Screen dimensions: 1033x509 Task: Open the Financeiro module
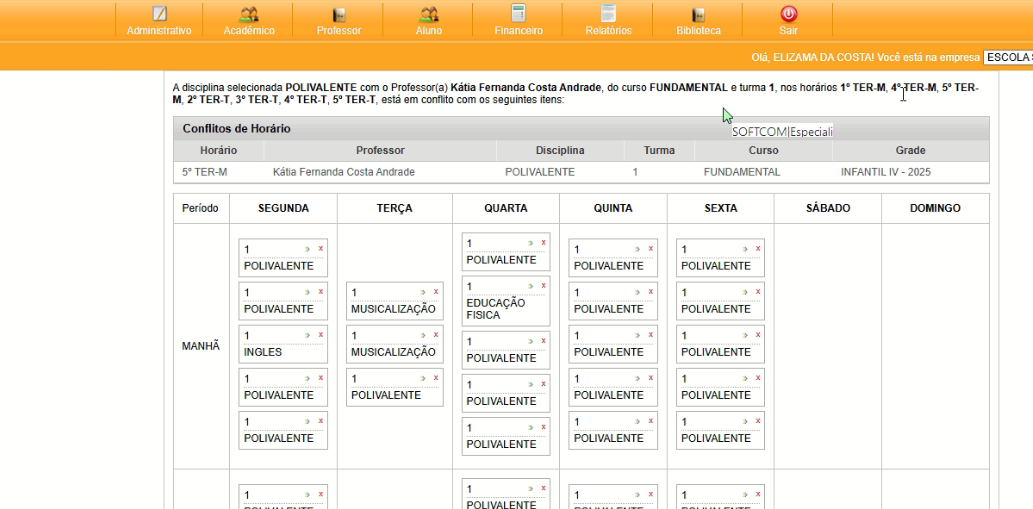(518, 21)
